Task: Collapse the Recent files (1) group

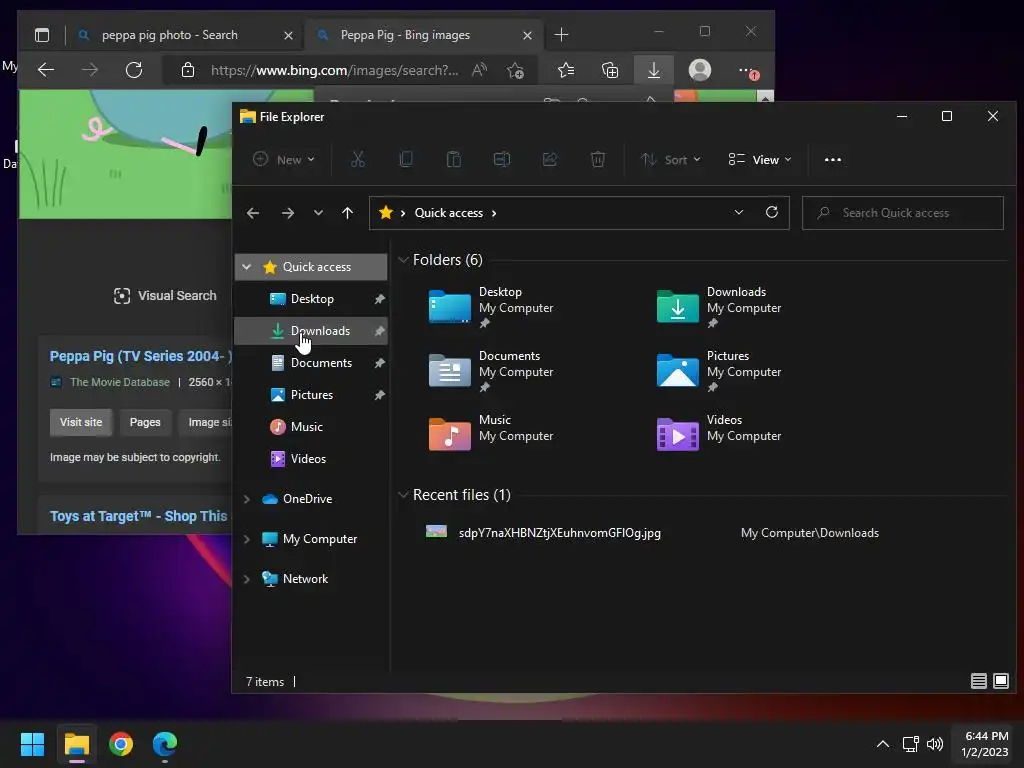Action: (403, 495)
